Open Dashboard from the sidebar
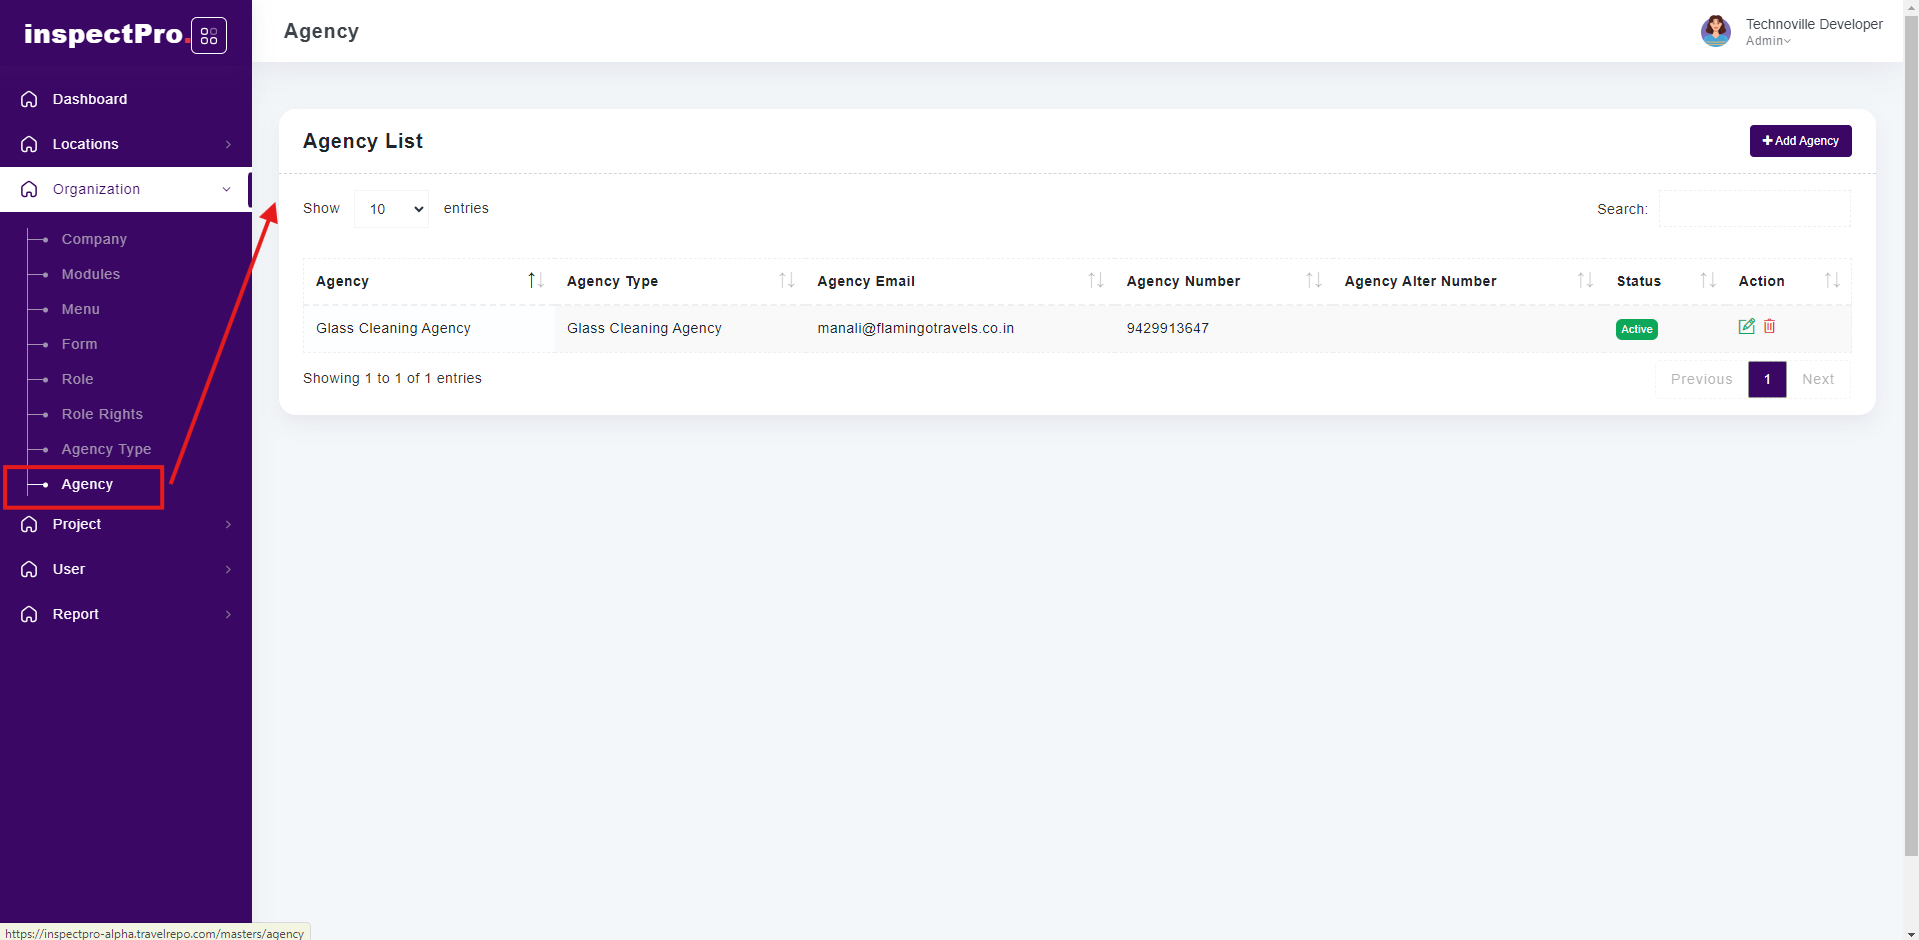Screen dimensions: 1919x940 pos(90,99)
